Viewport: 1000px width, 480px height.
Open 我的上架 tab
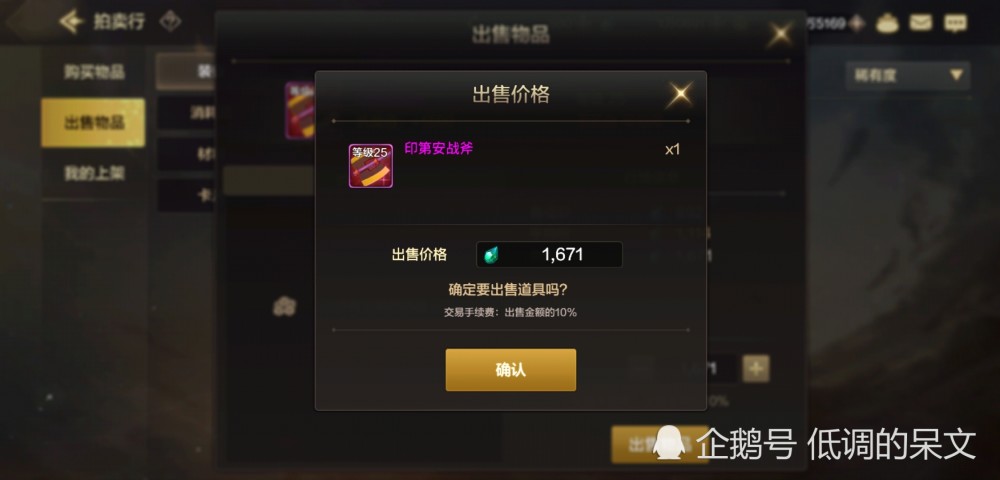coord(93,173)
